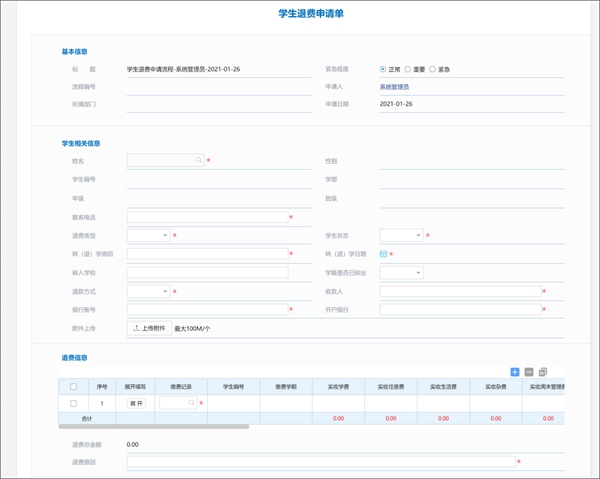600x479 pixels.
Task: Open the 系统管理员 applicant link
Action: [x=394, y=87]
